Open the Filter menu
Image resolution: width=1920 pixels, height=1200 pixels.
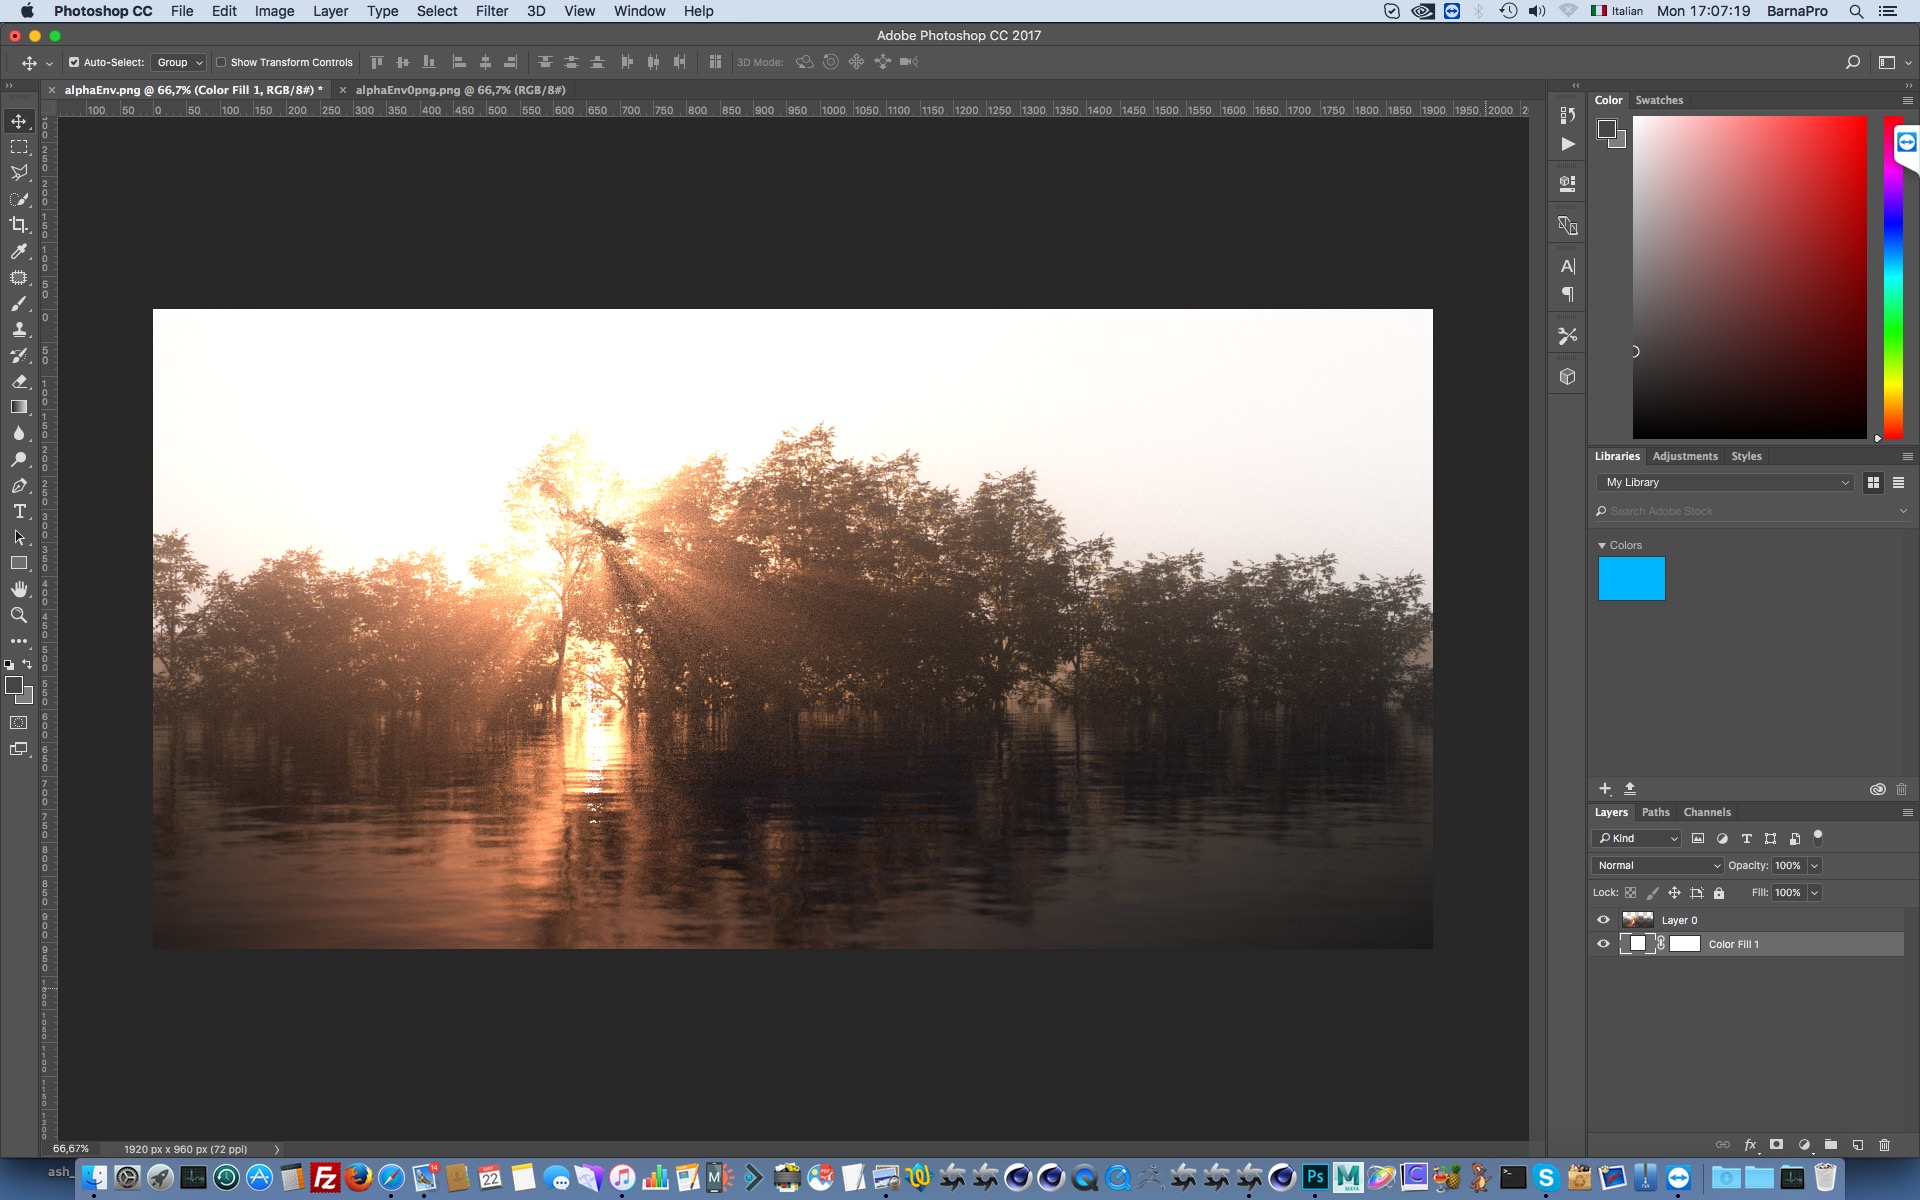[x=491, y=11]
